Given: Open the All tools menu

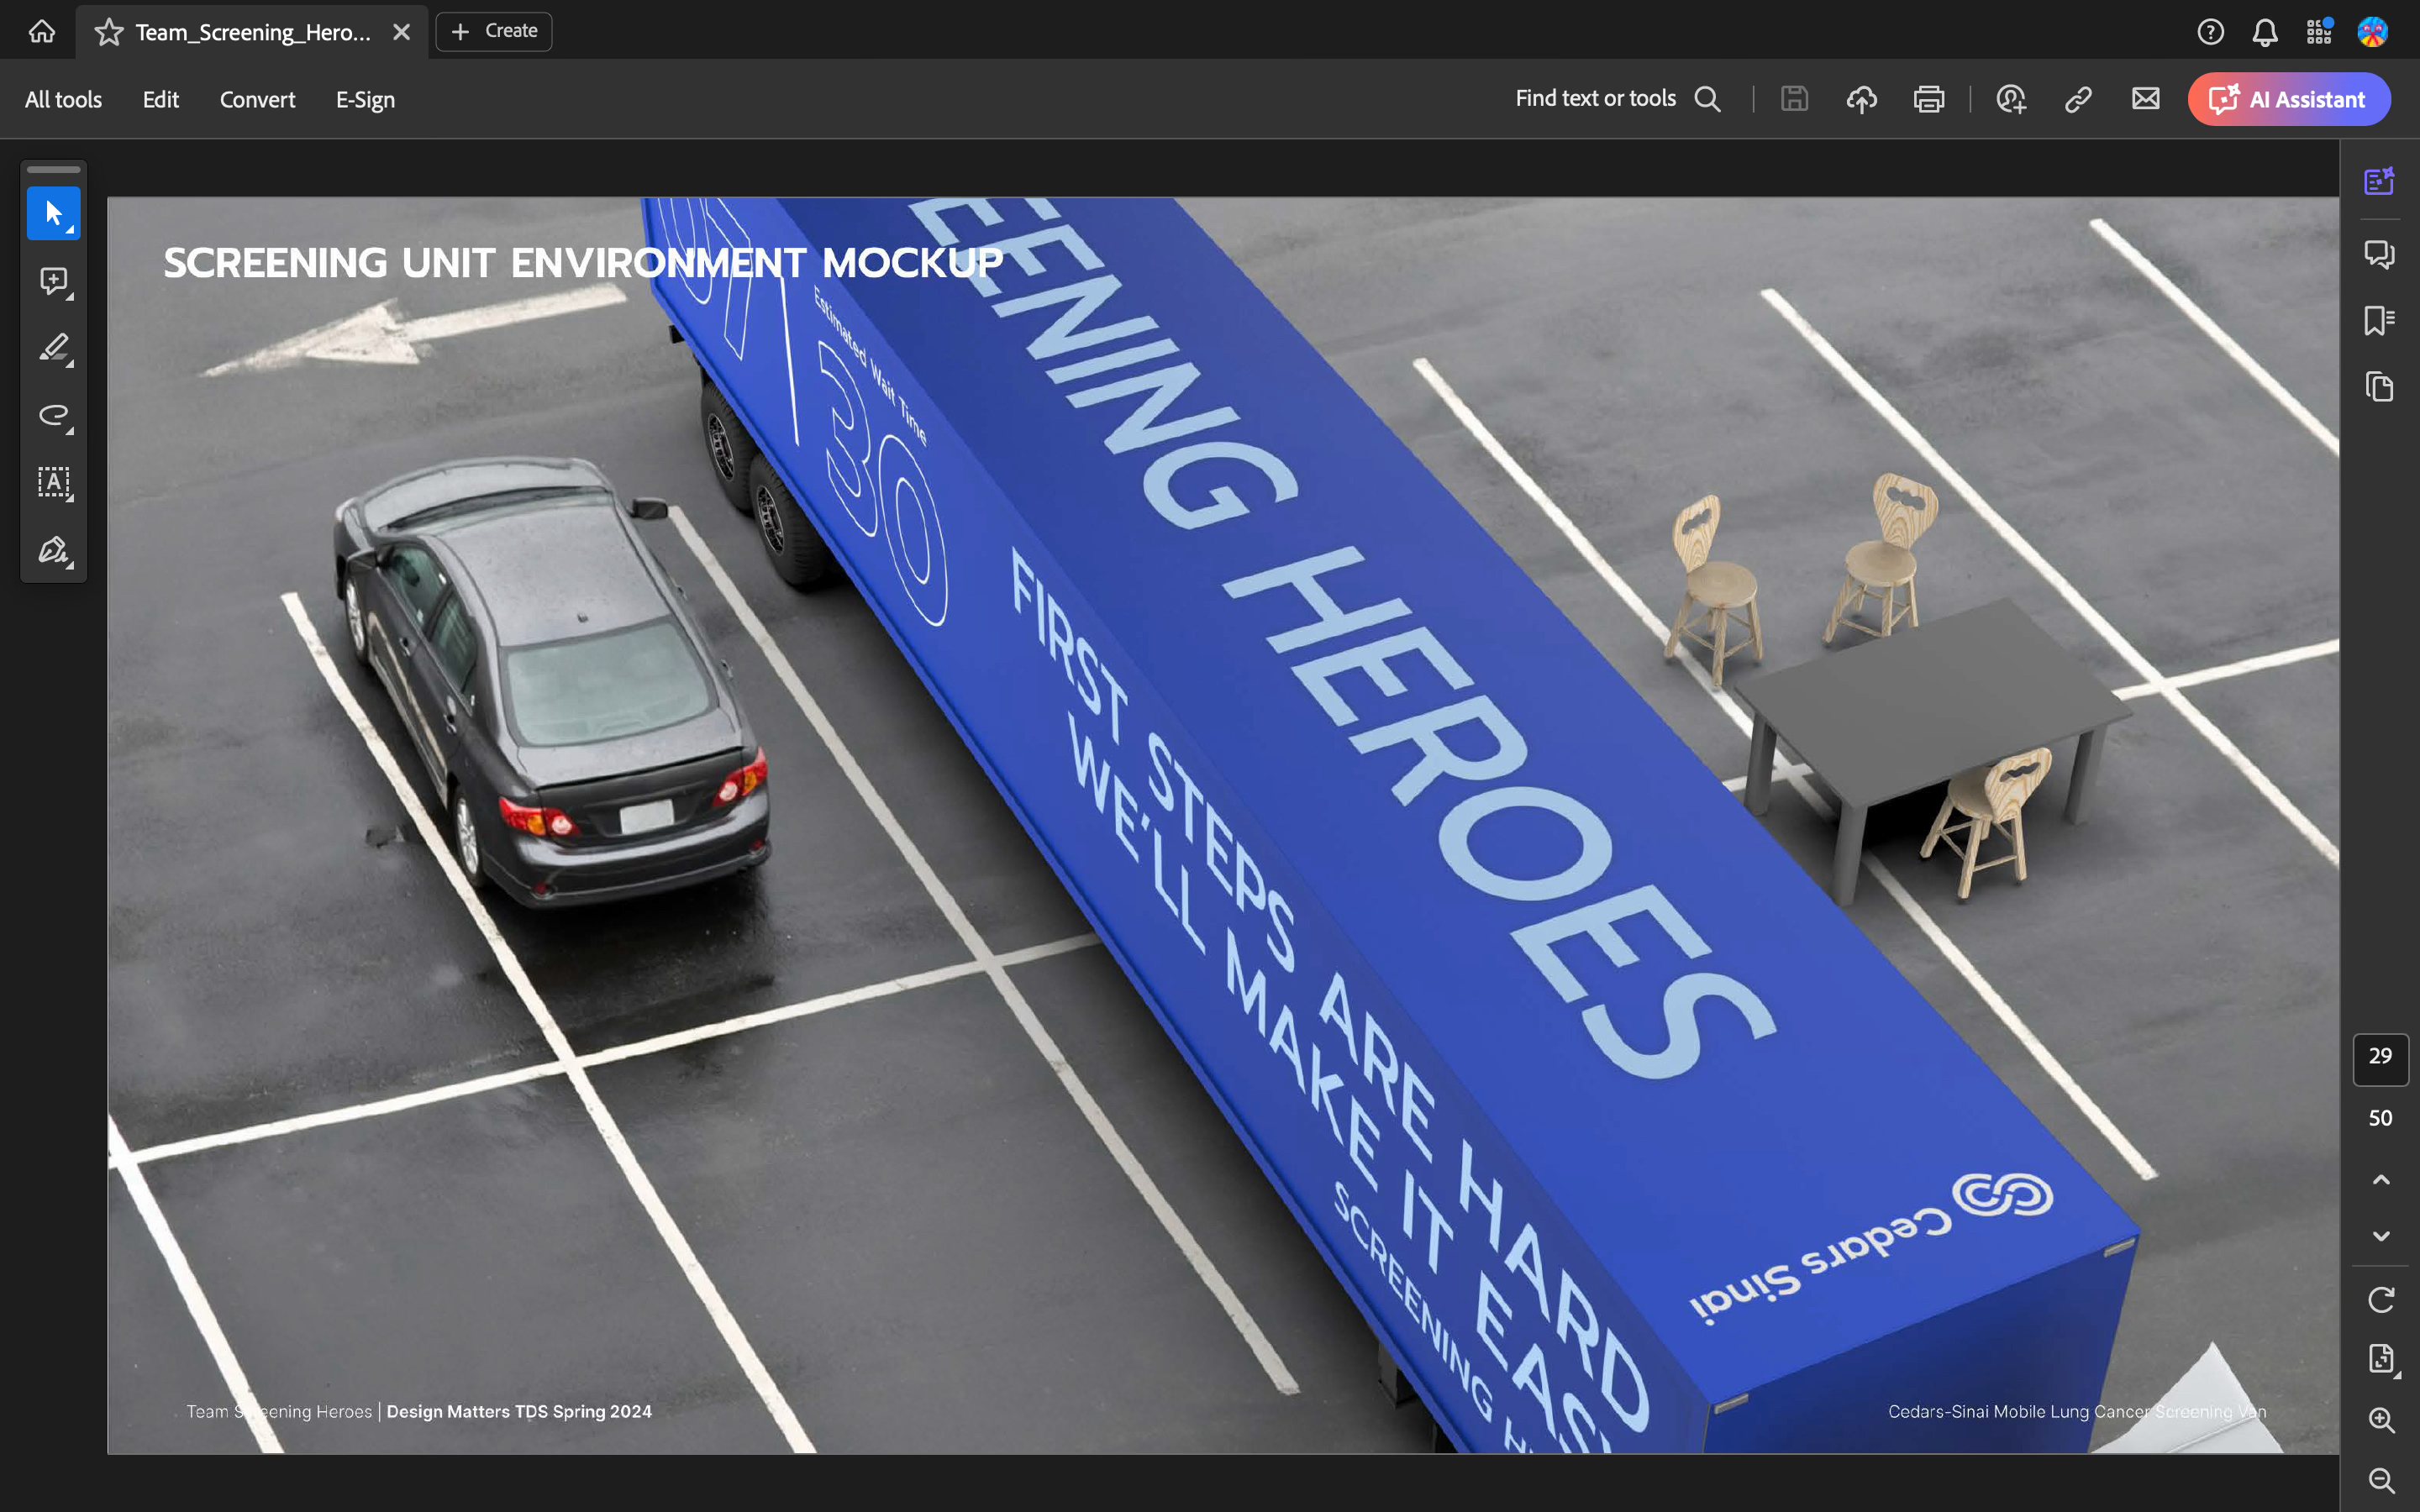Looking at the screenshot, I should click(63, 99).
